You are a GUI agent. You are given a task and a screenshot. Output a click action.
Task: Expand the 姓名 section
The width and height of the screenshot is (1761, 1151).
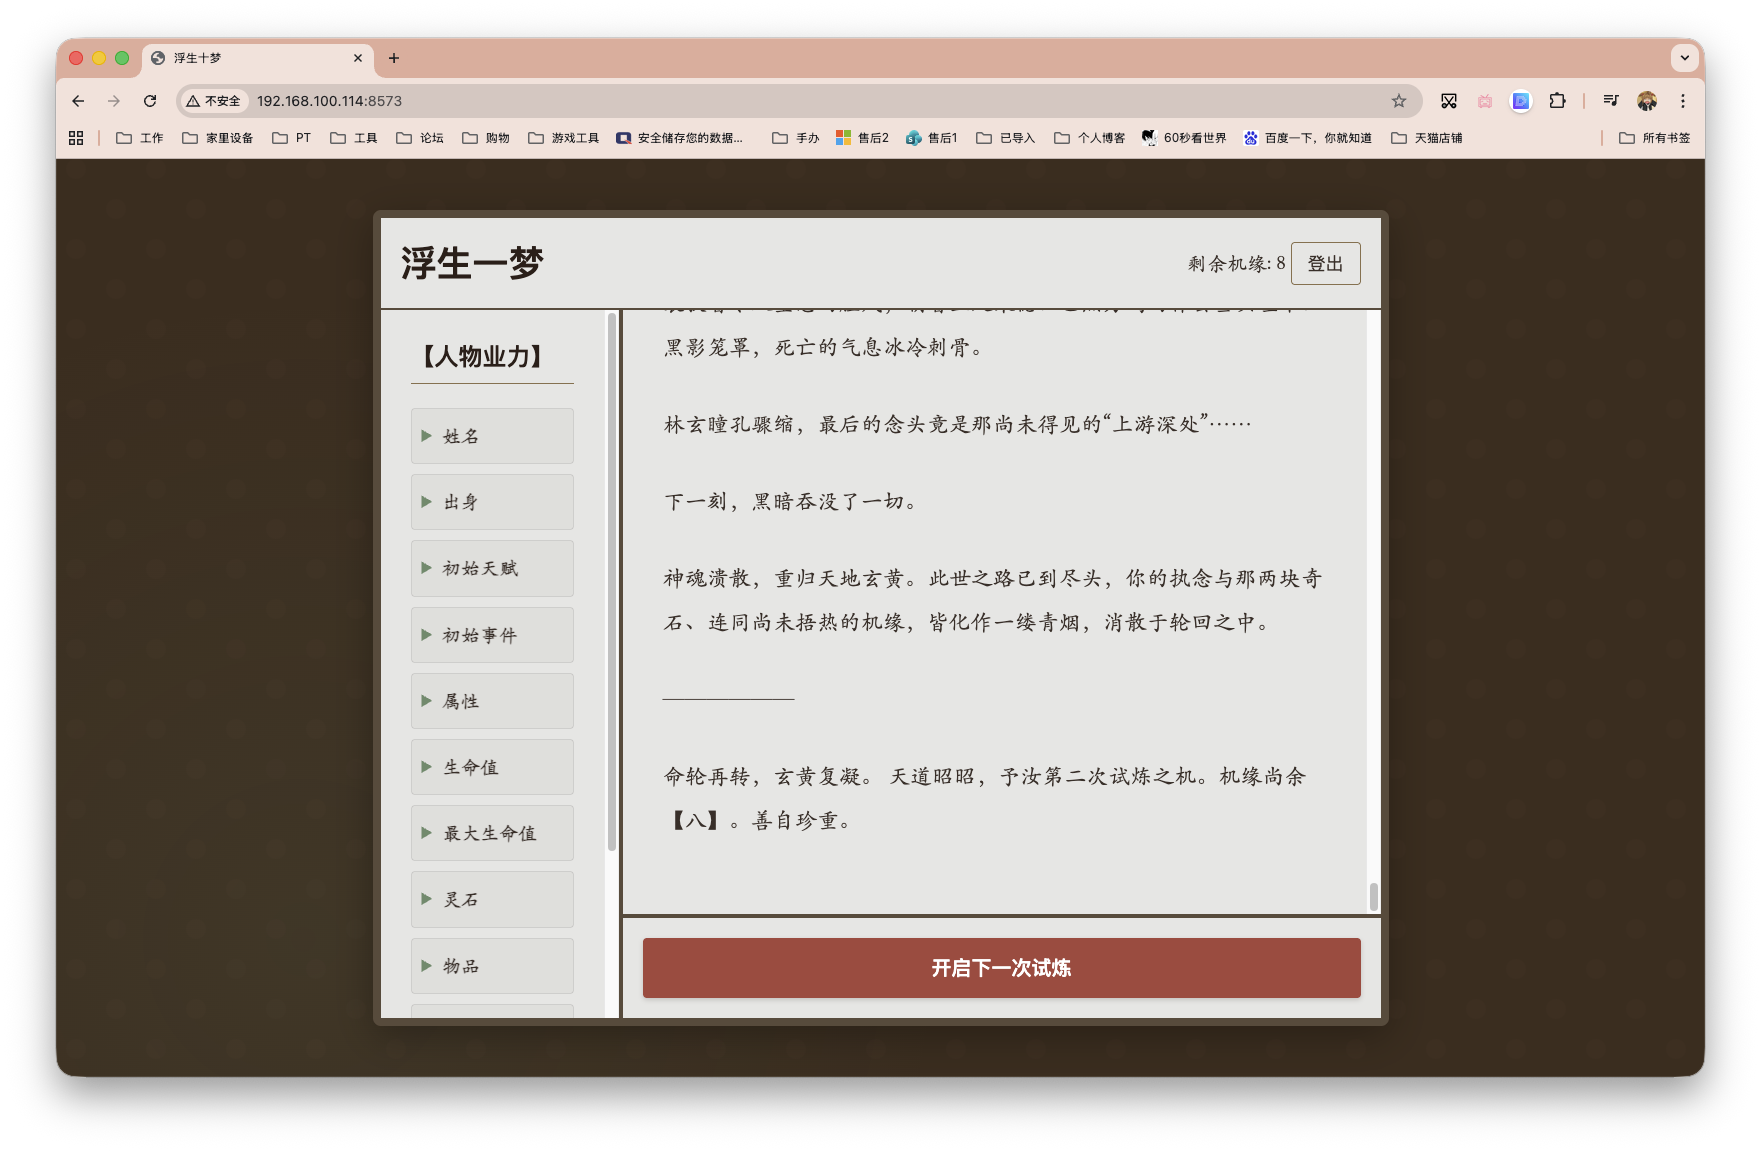point(491,436)
